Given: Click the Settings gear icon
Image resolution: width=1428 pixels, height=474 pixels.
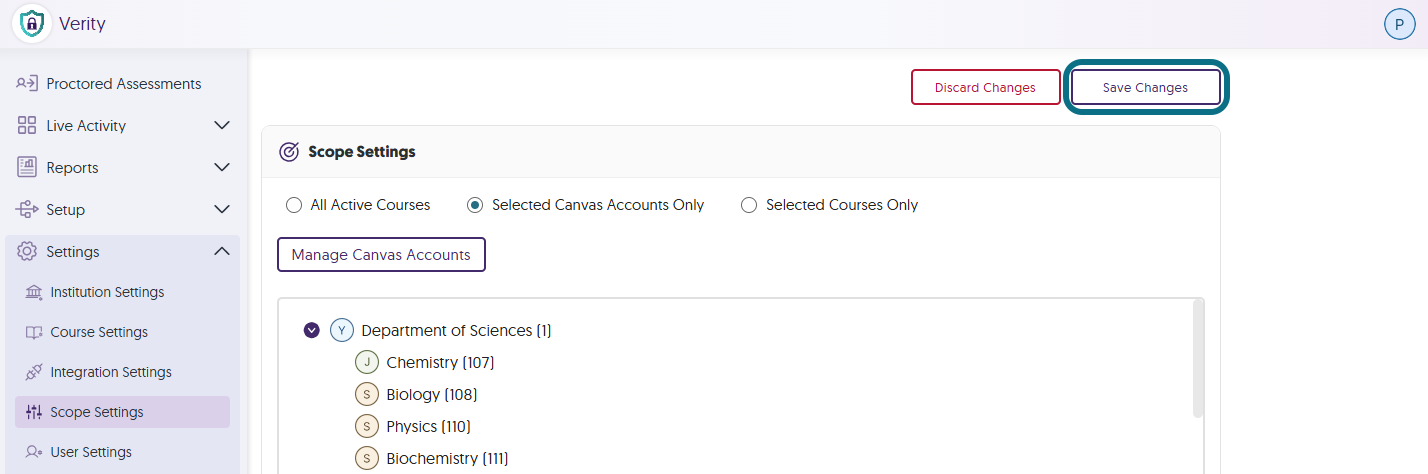Looking at the screenshot, I should pos(27,252).
